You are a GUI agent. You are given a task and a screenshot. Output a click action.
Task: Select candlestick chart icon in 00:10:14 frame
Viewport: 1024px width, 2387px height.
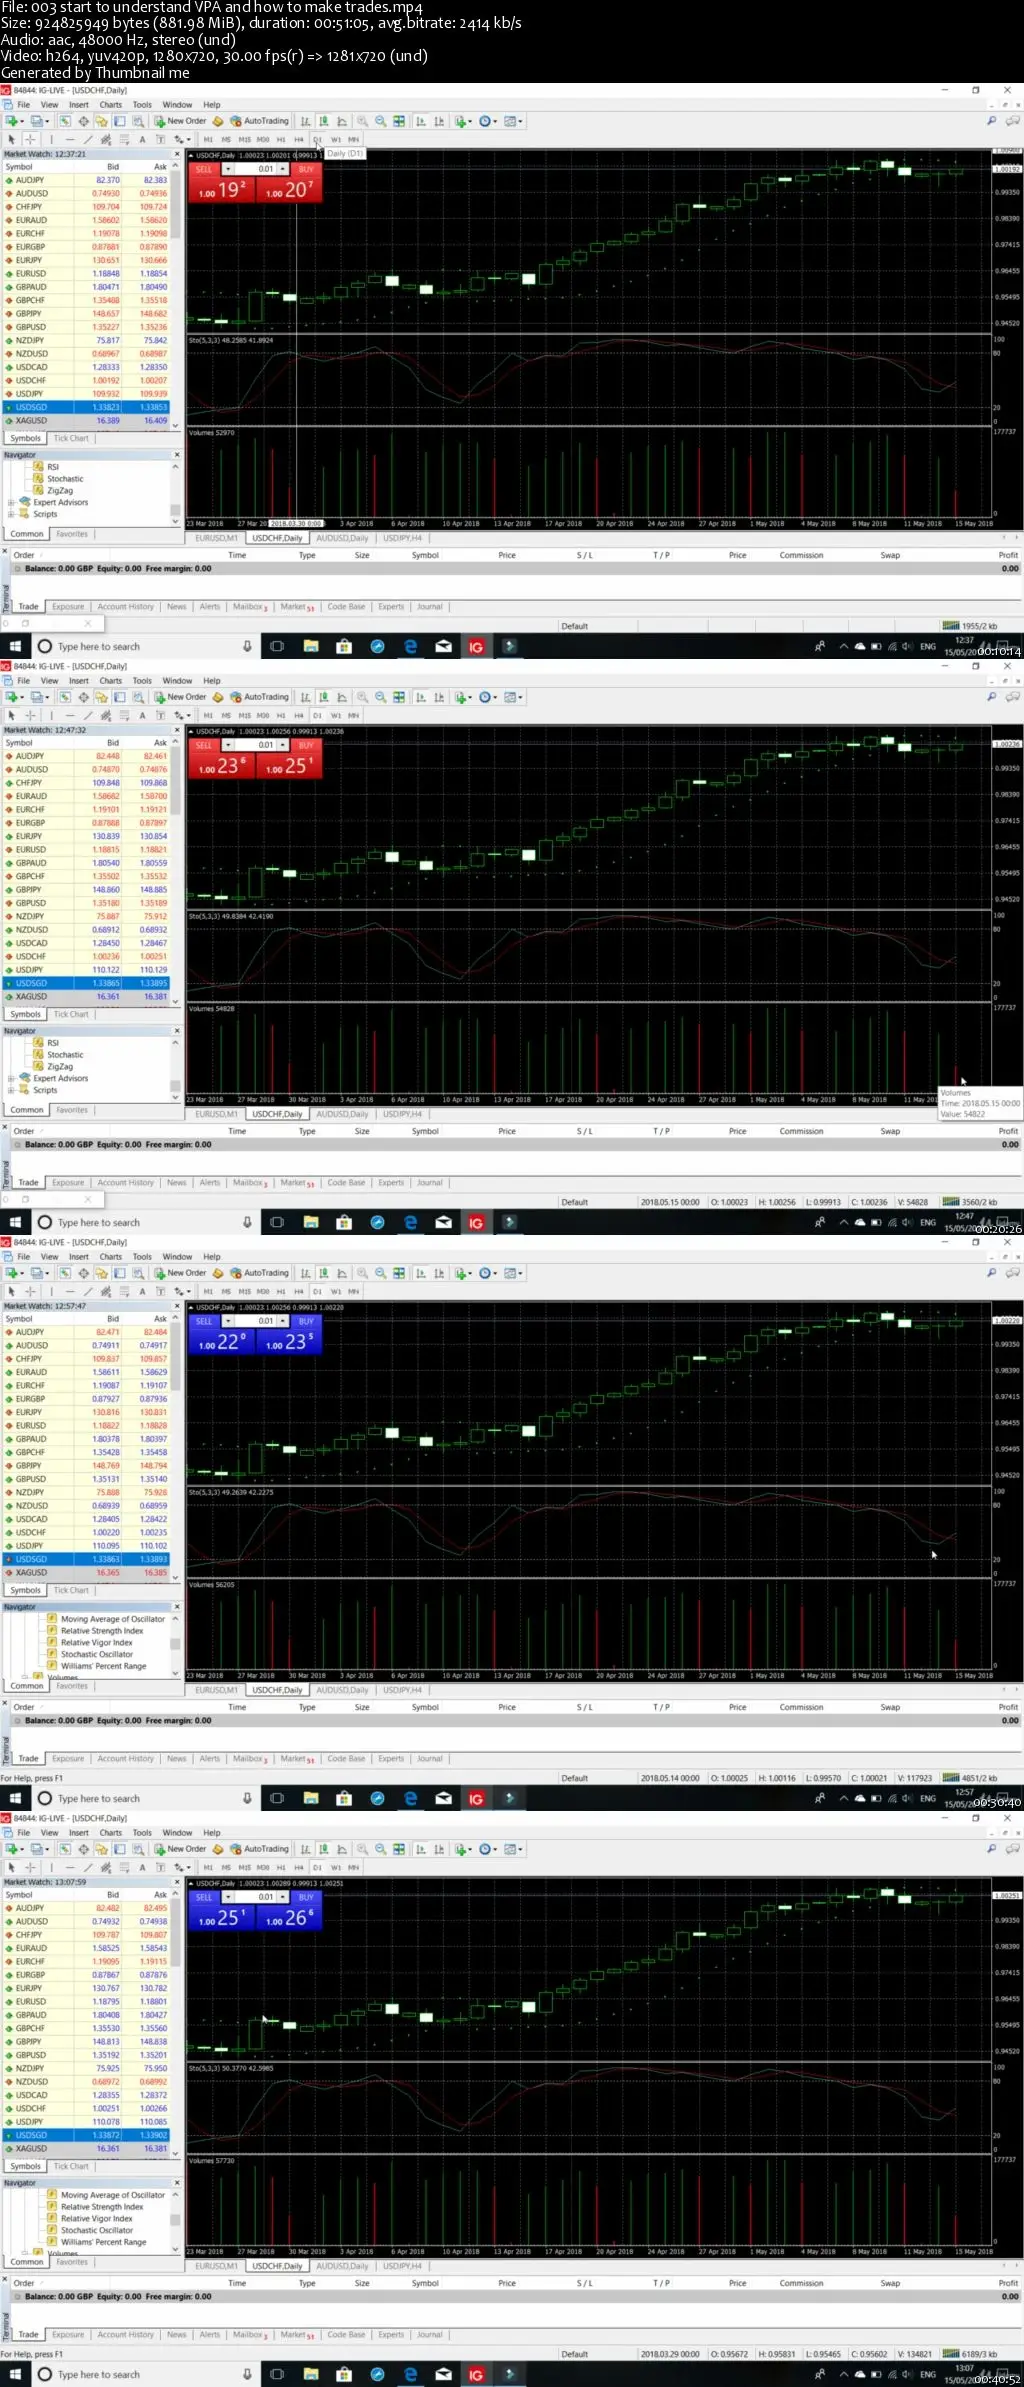click(x=324, y=121)
